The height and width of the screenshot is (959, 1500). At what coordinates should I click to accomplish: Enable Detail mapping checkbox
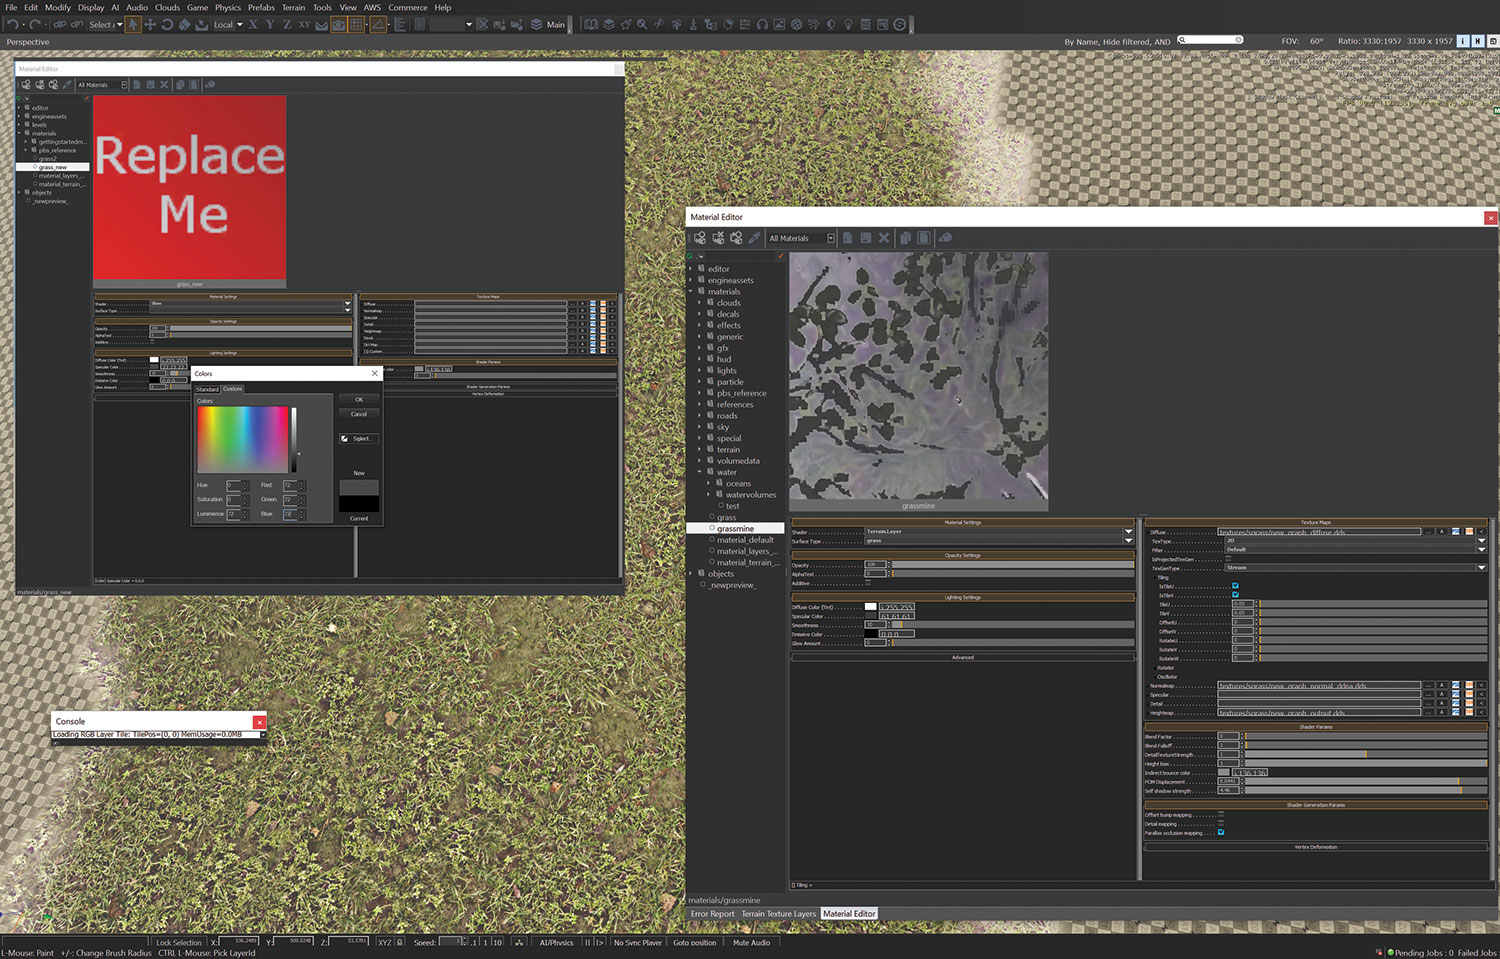point(1221,823)
